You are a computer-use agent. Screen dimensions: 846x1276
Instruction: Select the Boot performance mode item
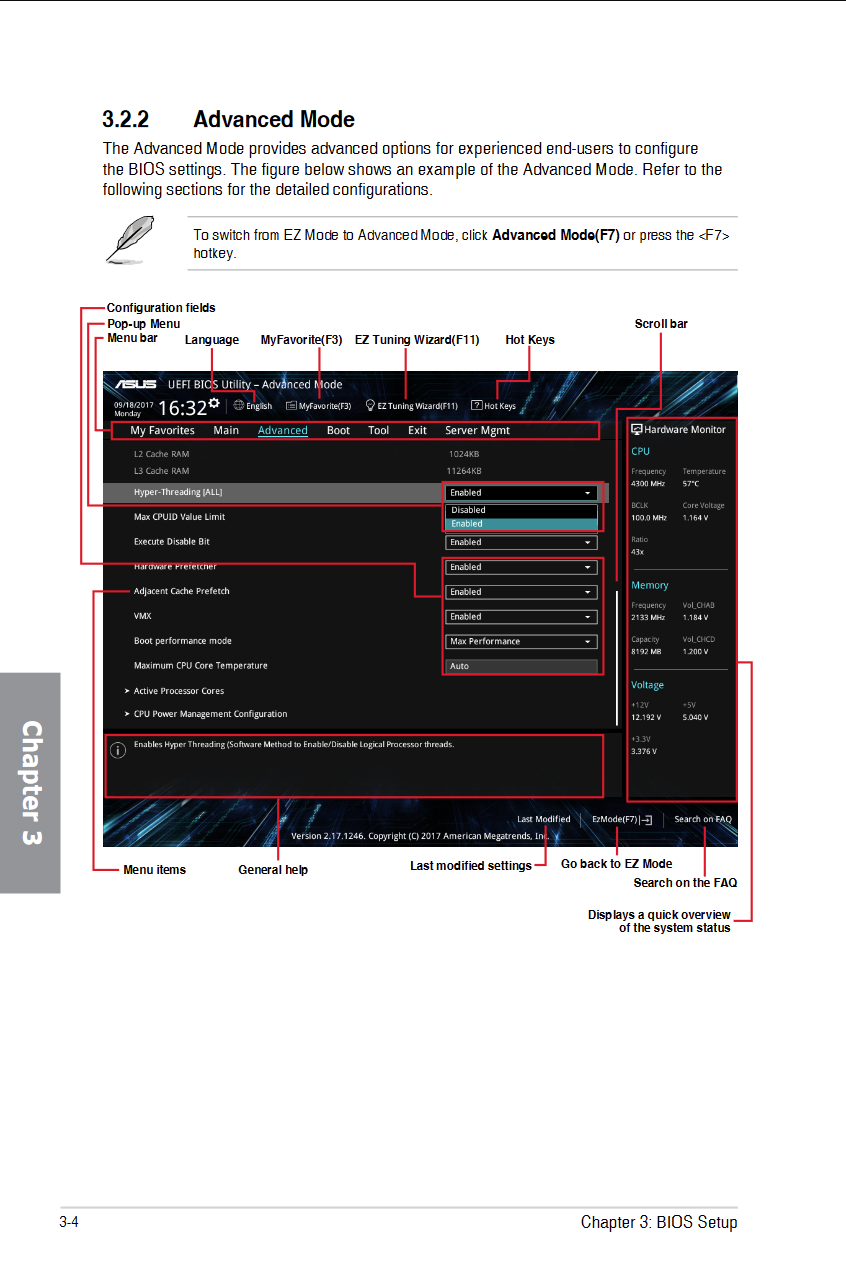183,641
